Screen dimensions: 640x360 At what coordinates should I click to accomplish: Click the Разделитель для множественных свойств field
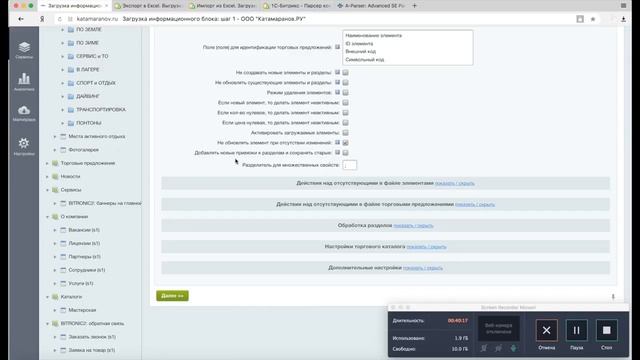pos(350,165)
